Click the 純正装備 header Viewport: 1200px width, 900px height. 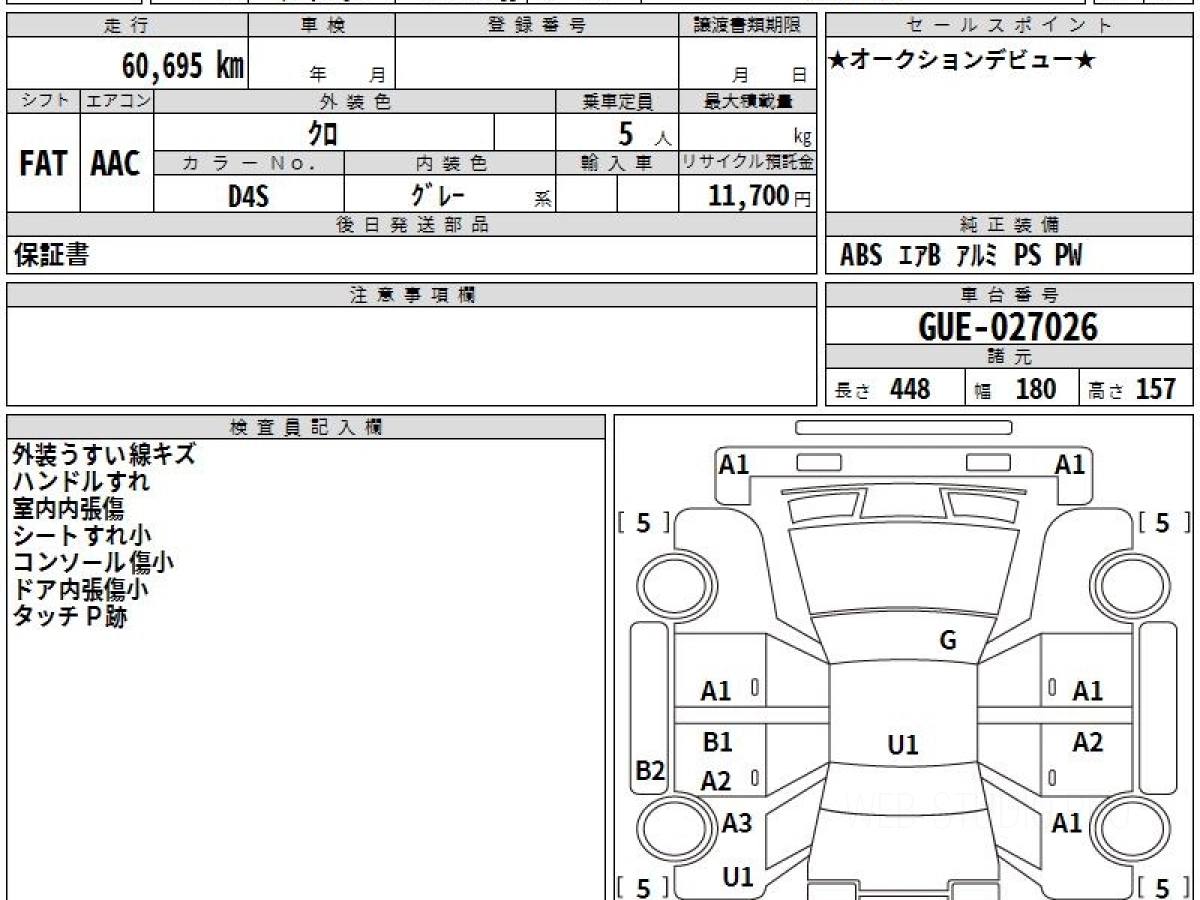1010,225
